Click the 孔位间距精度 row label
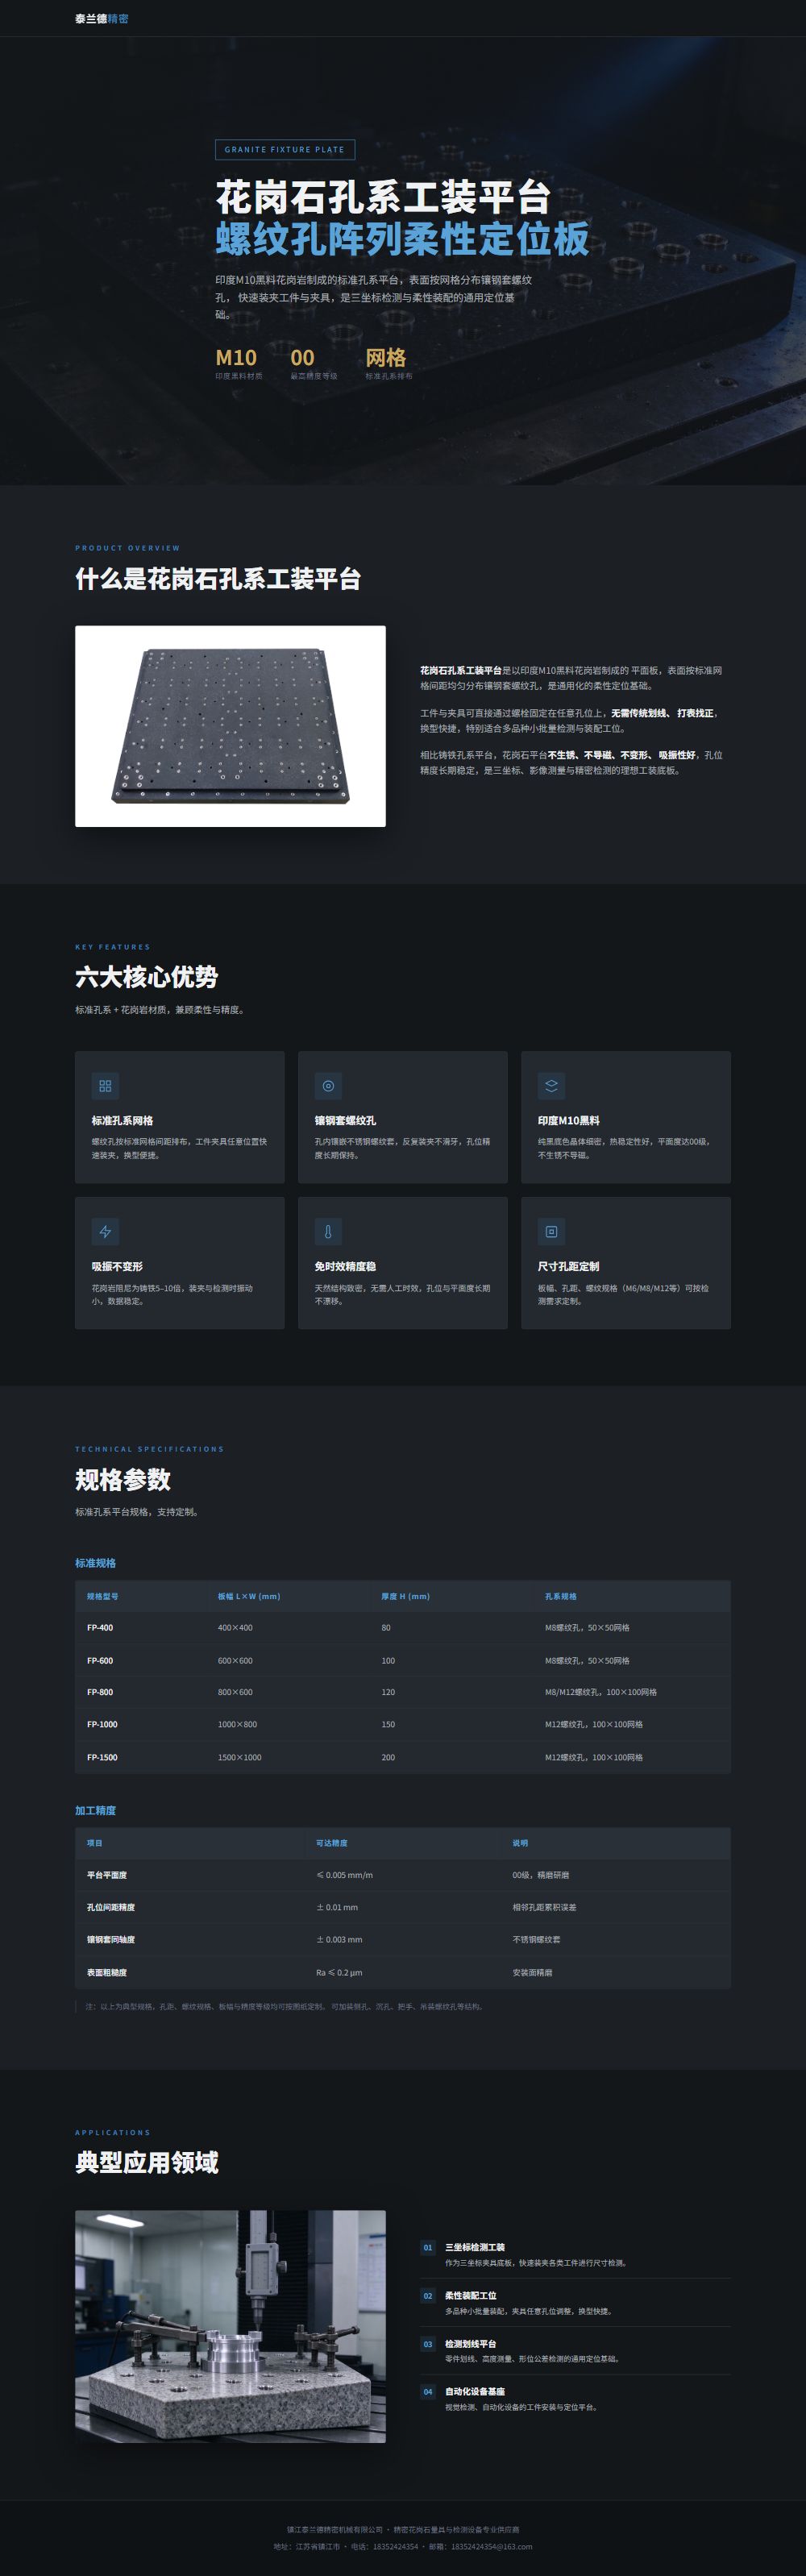 [111, 1907]
